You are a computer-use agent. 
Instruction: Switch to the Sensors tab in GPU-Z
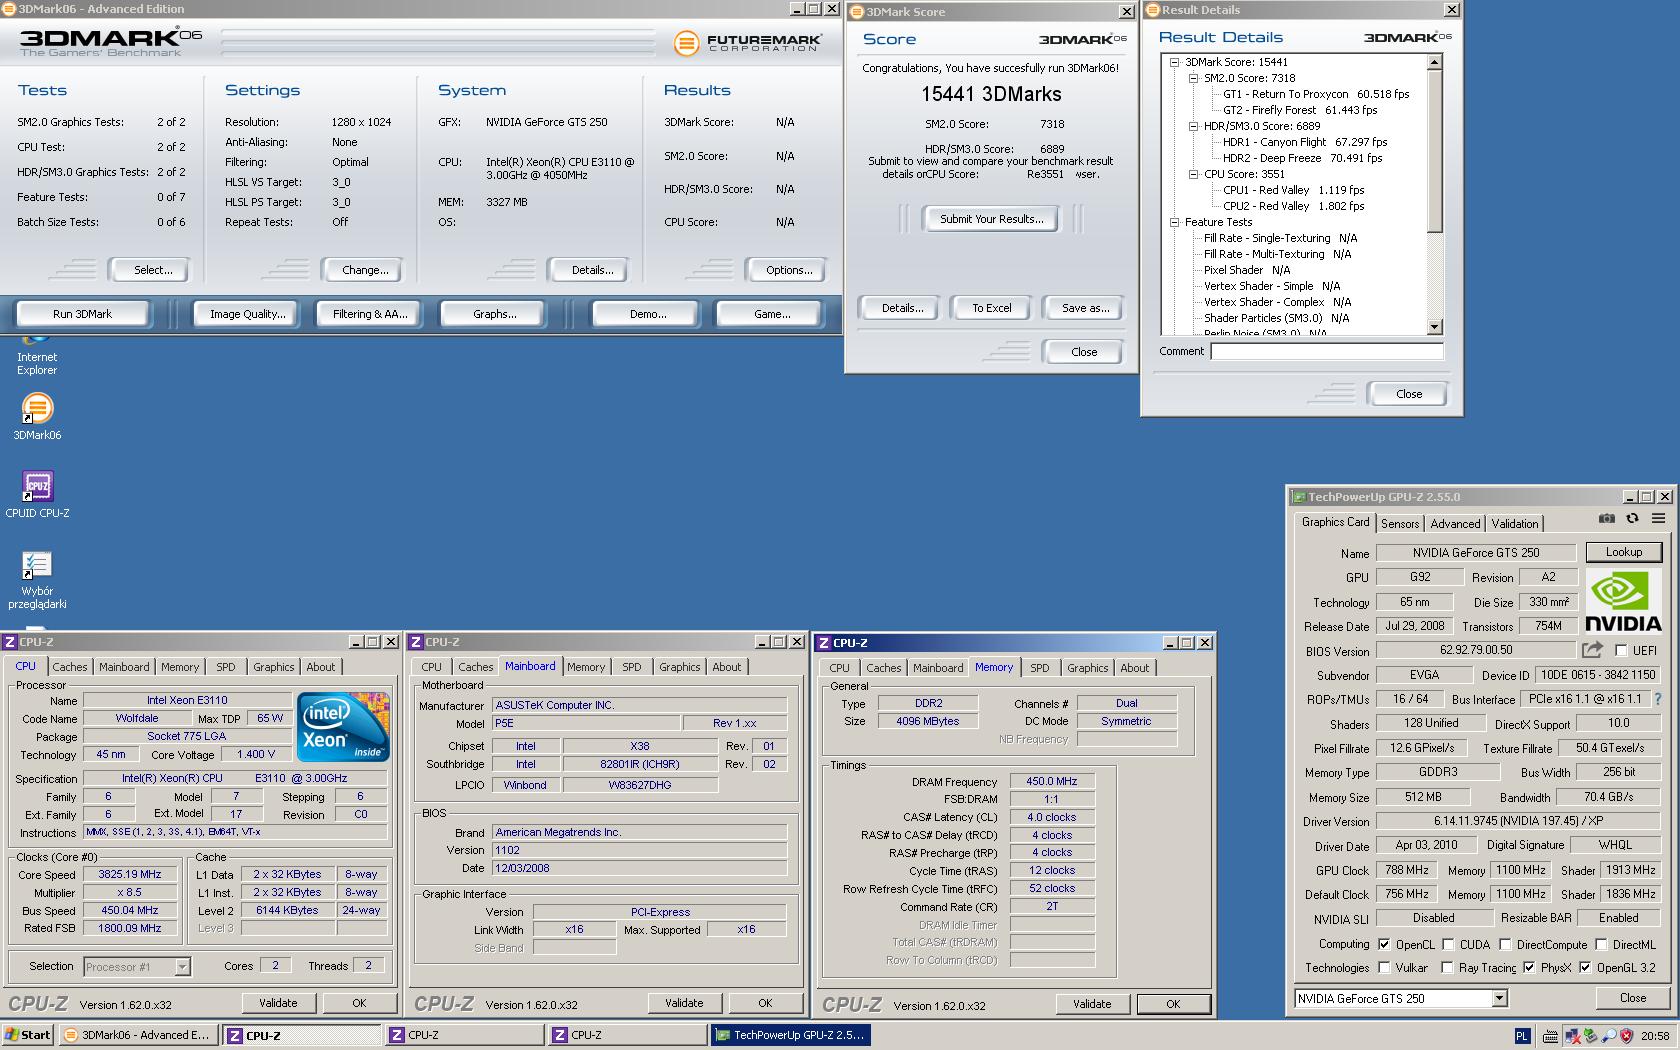(1400, 523)
